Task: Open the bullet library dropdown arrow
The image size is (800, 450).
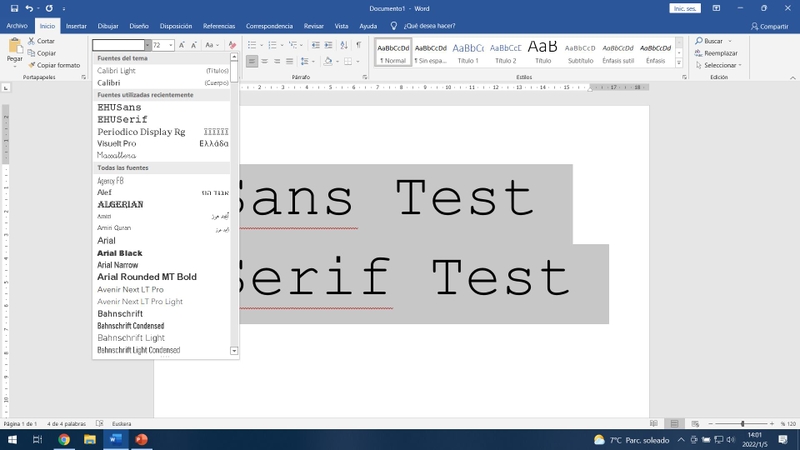Action: [x=261, y=45]
